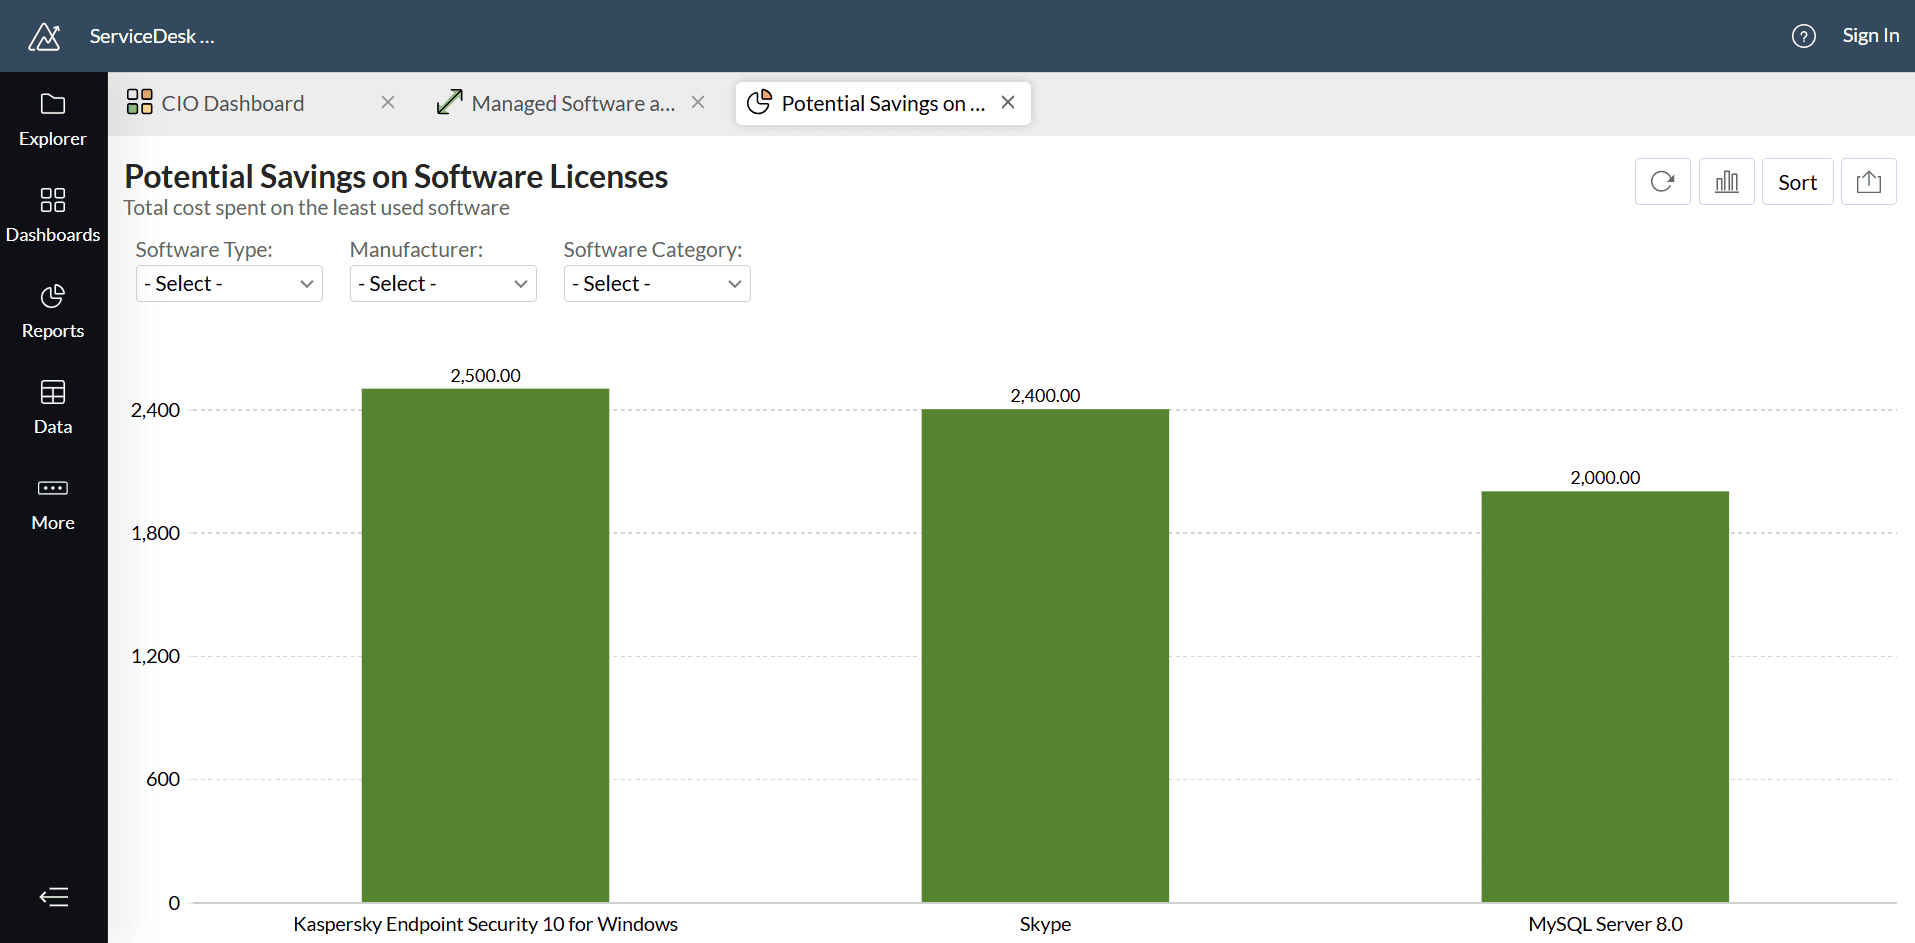Expand the Software Type dropdown
1915x943 pixels.
click(x=229, y=284)
